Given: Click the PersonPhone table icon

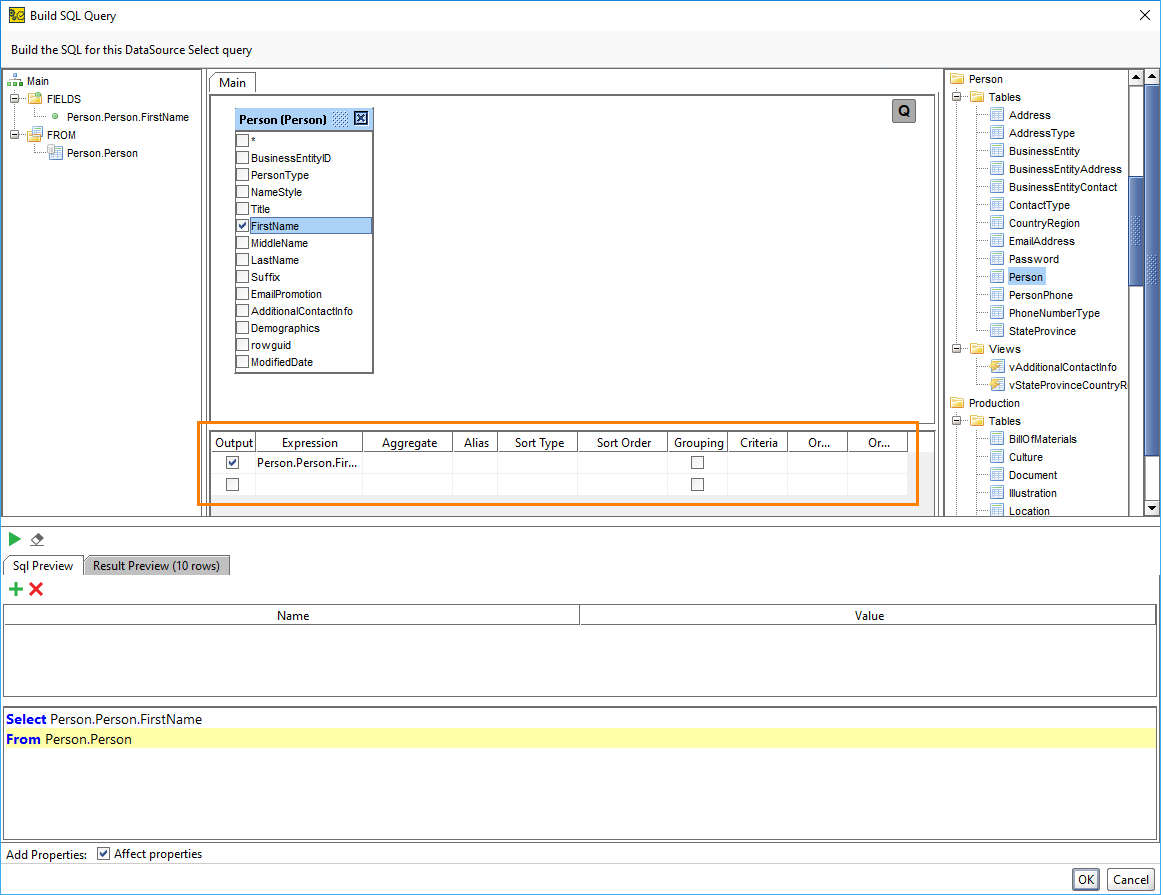Looking at the screenshot, I should point(997,294).
